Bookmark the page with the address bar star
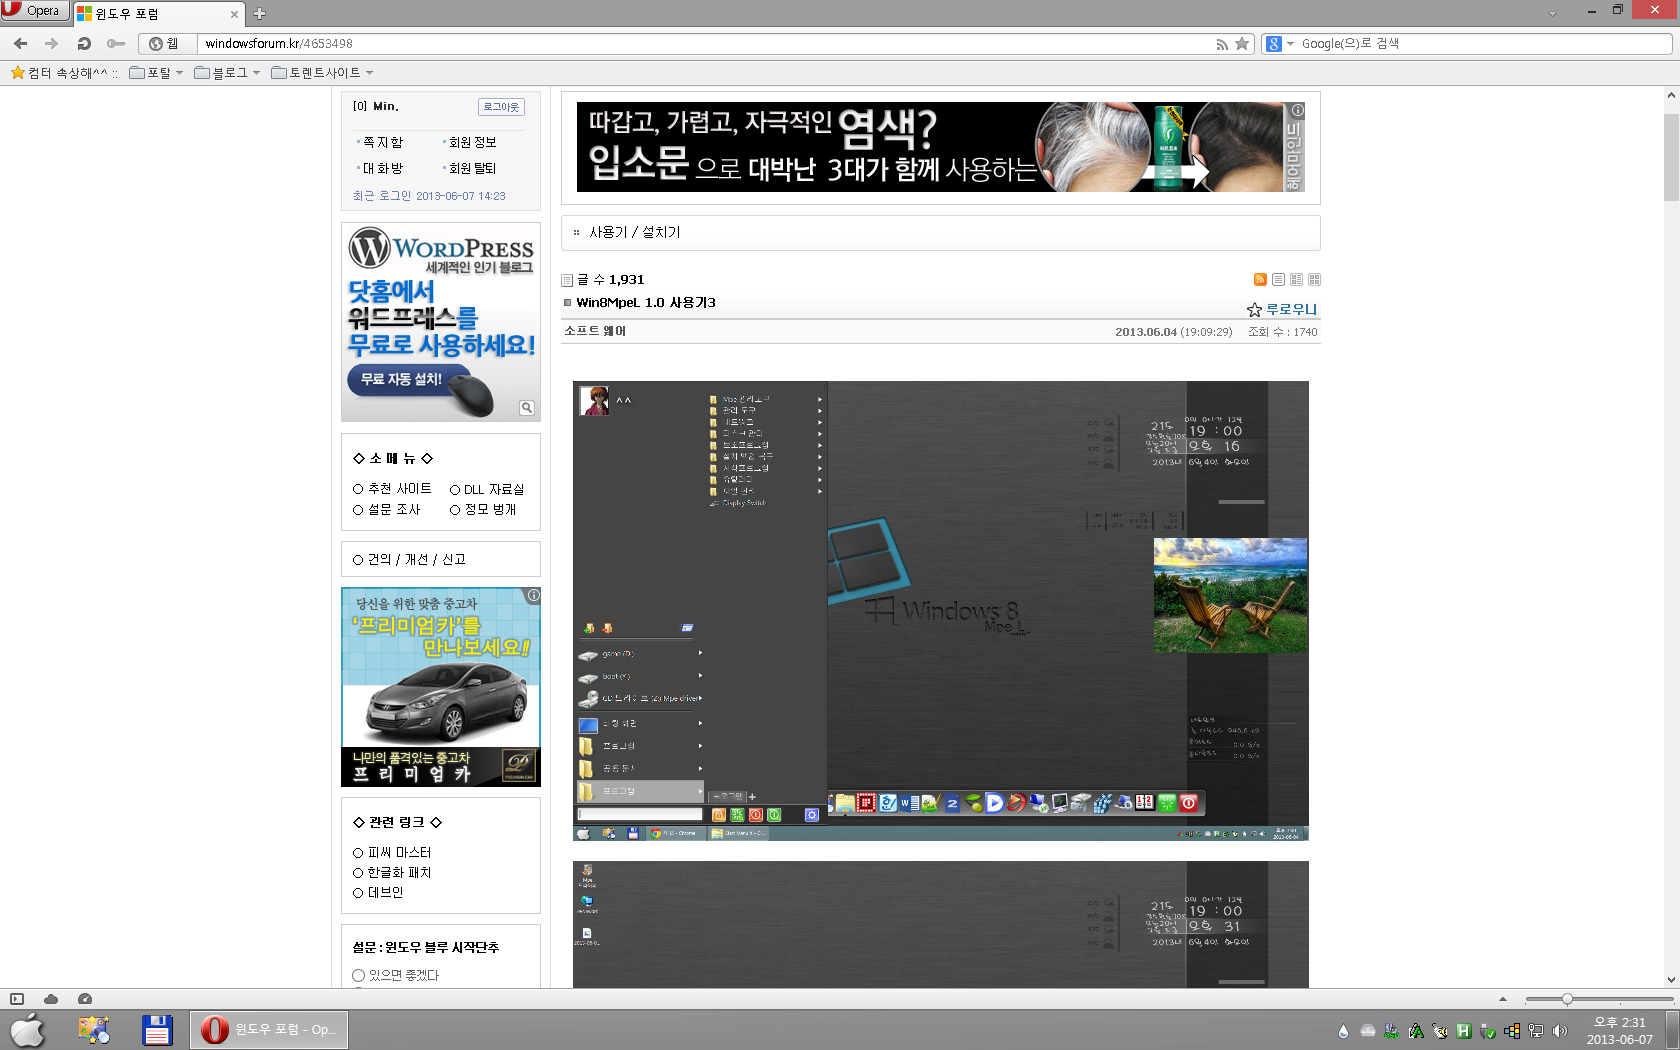Image resolution: width=1680 pixels, height=1050 pixels. 1242,43
